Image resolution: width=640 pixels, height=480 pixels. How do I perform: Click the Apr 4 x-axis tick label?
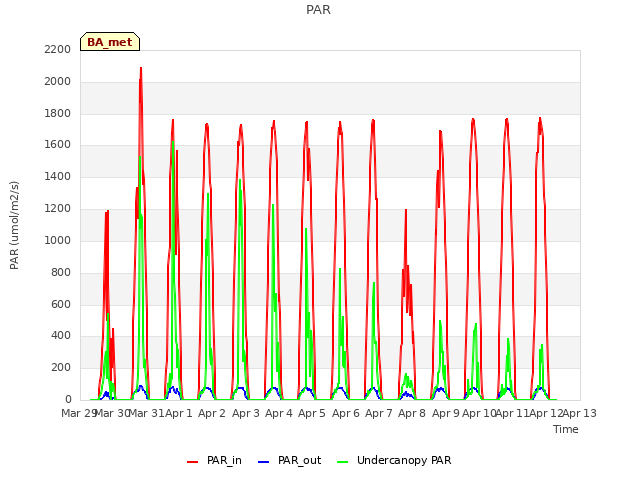click(x=279, y=413)
